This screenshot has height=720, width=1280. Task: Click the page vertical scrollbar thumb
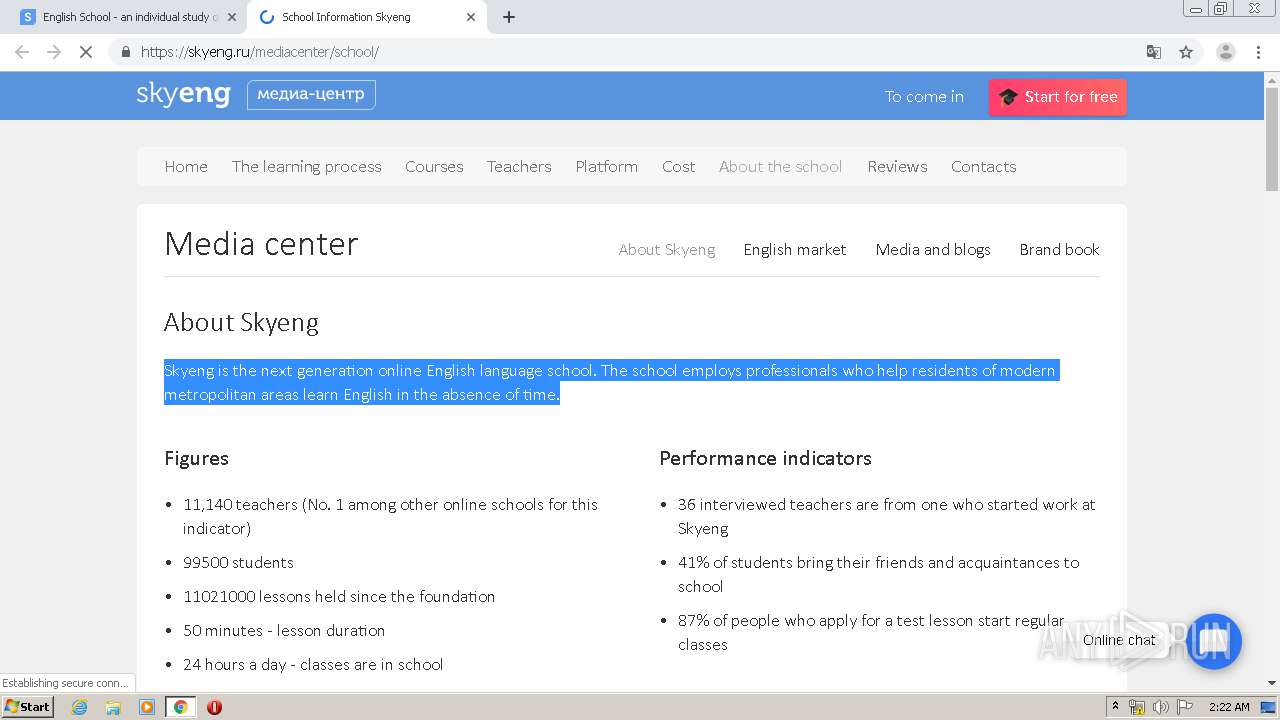click(x=1272, y=138)
